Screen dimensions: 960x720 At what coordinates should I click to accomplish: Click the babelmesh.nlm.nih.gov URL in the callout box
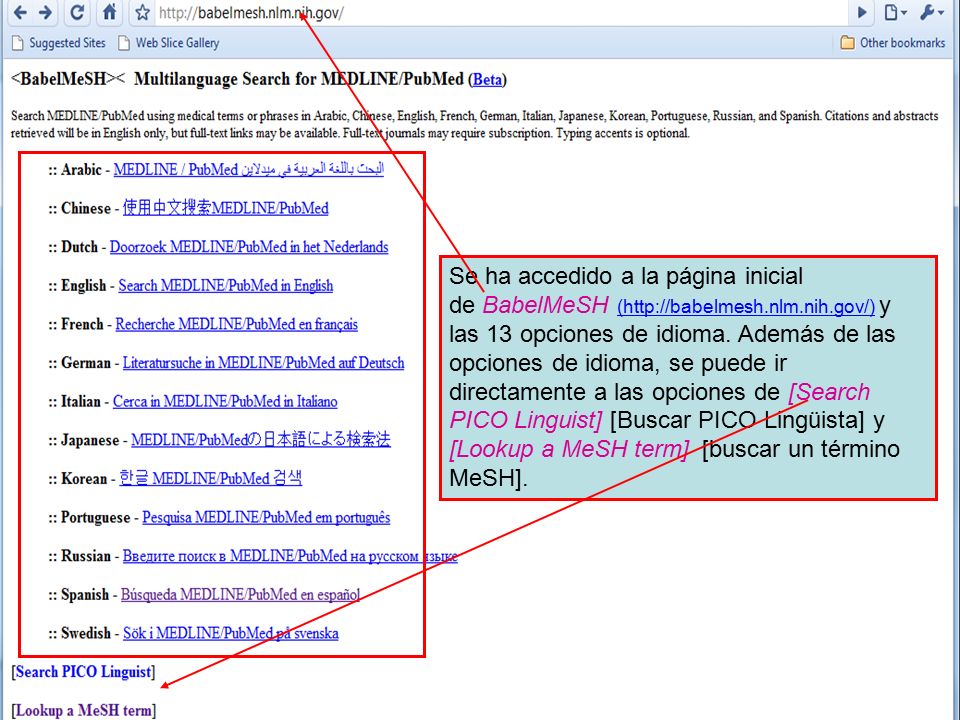(746, 306)
